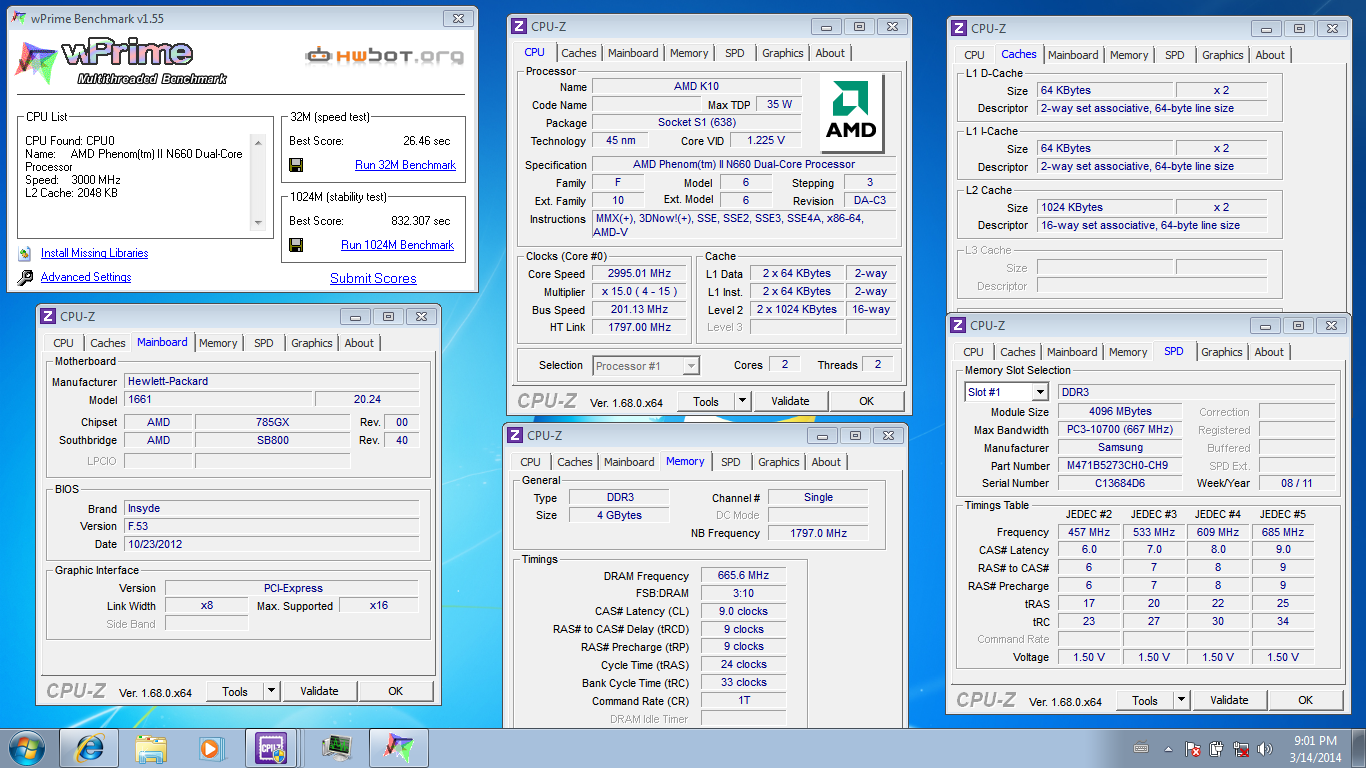This screenshot has width=1366, height=768.
Task: Click the BIOS Date value 10/23/2012
Action: [x=271, y=545]
